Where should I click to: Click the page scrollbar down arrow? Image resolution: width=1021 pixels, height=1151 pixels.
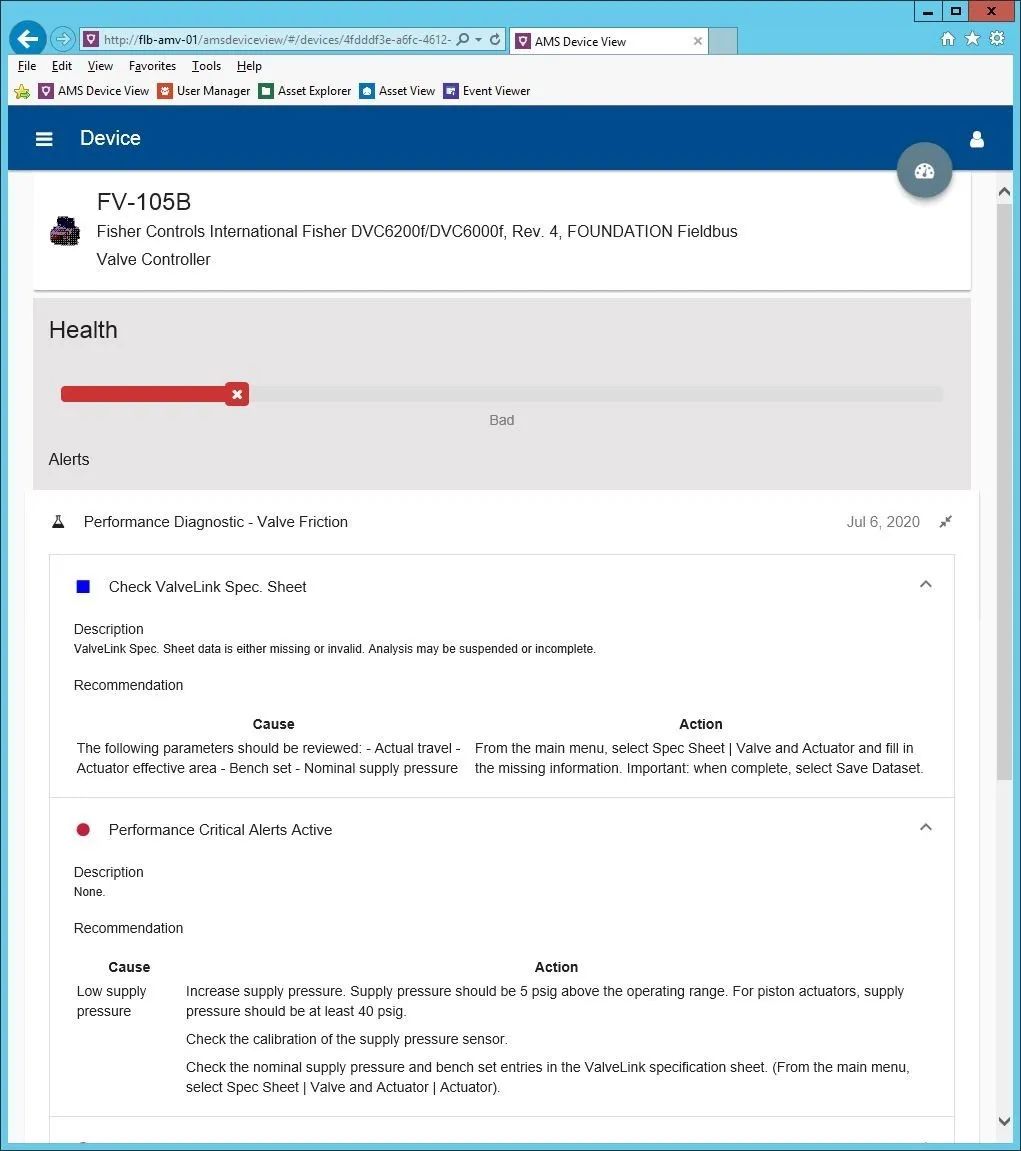[1005, 1121]
